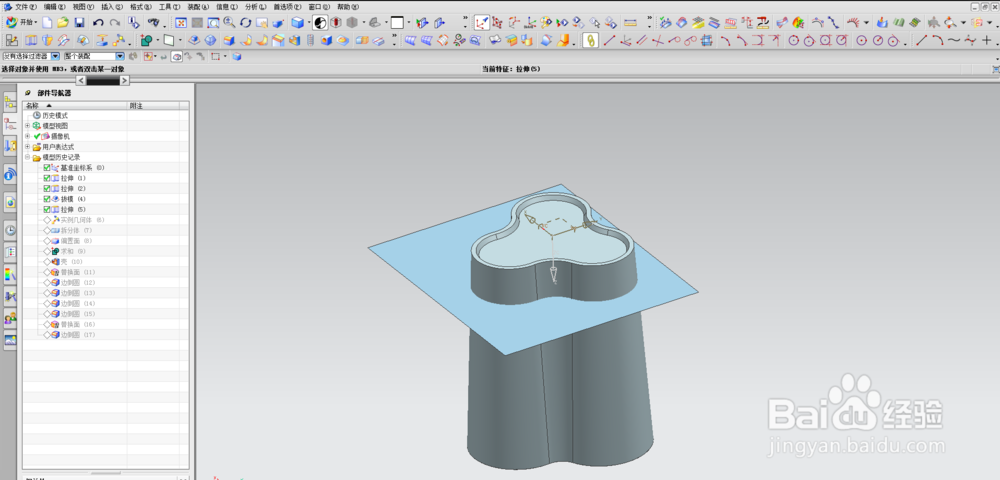Select the 边倒圆 (17) feature row
The height and width of the screenshot is (480, 1000).
[x=106, y=335]
